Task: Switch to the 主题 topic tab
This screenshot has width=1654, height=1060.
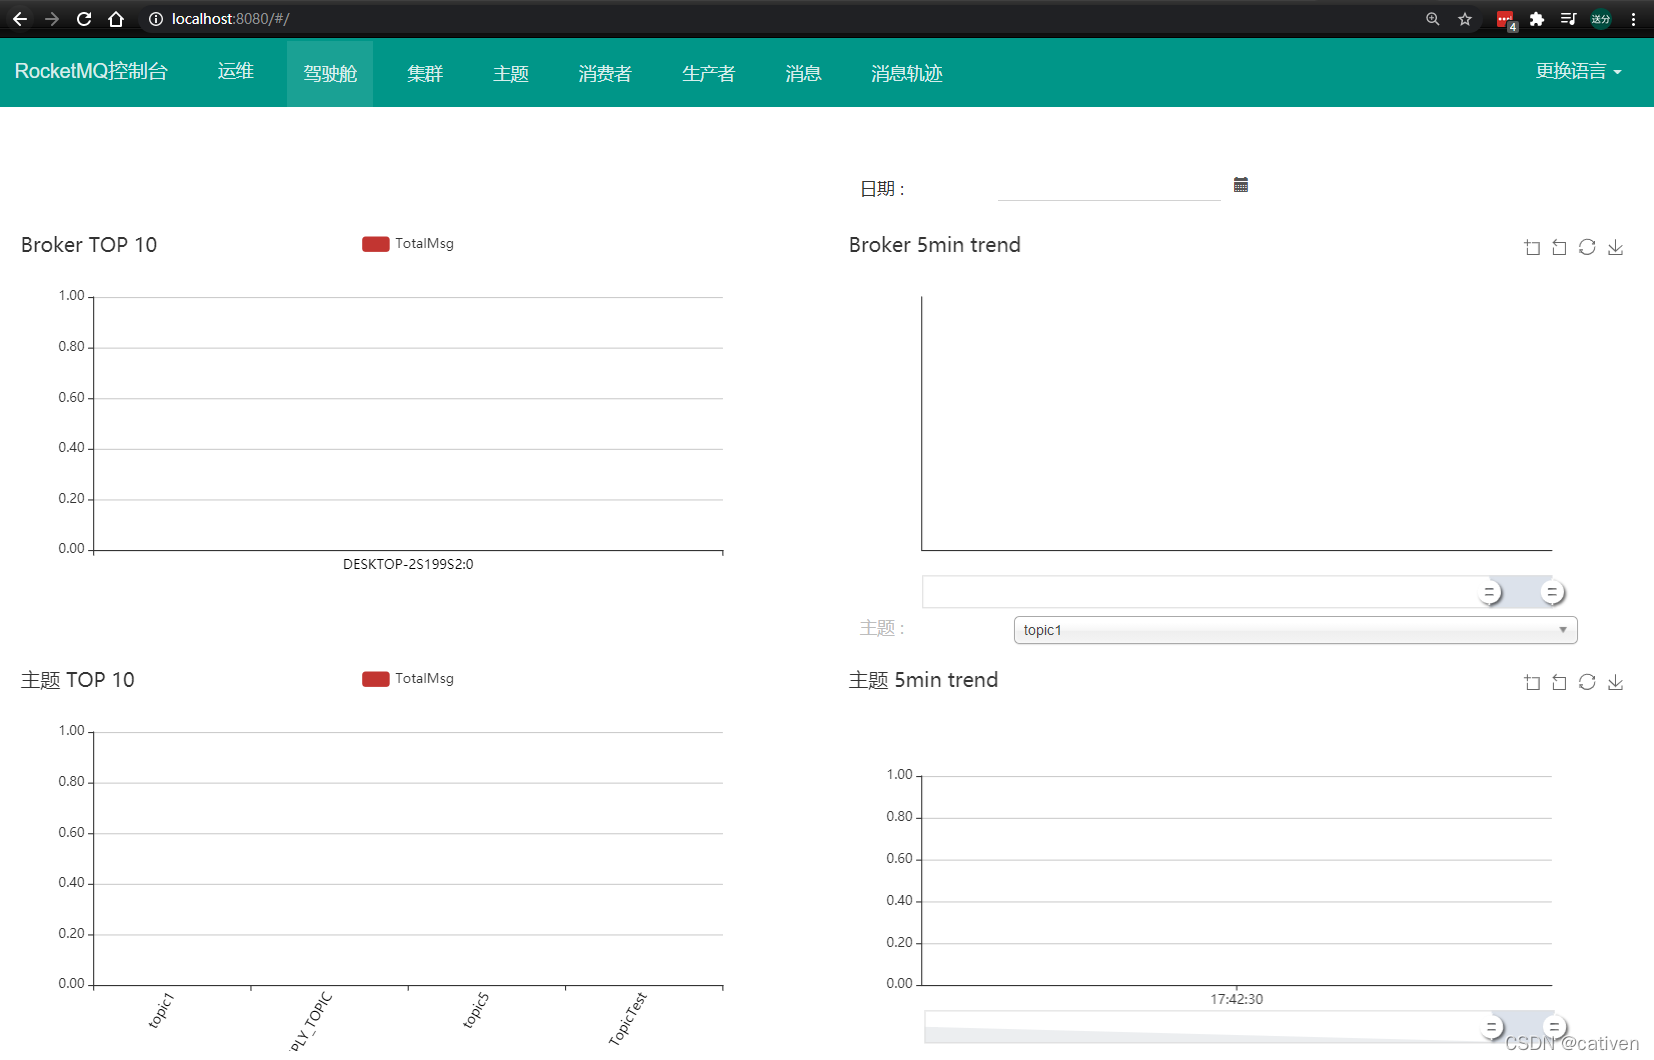Action: click(510, 73)
